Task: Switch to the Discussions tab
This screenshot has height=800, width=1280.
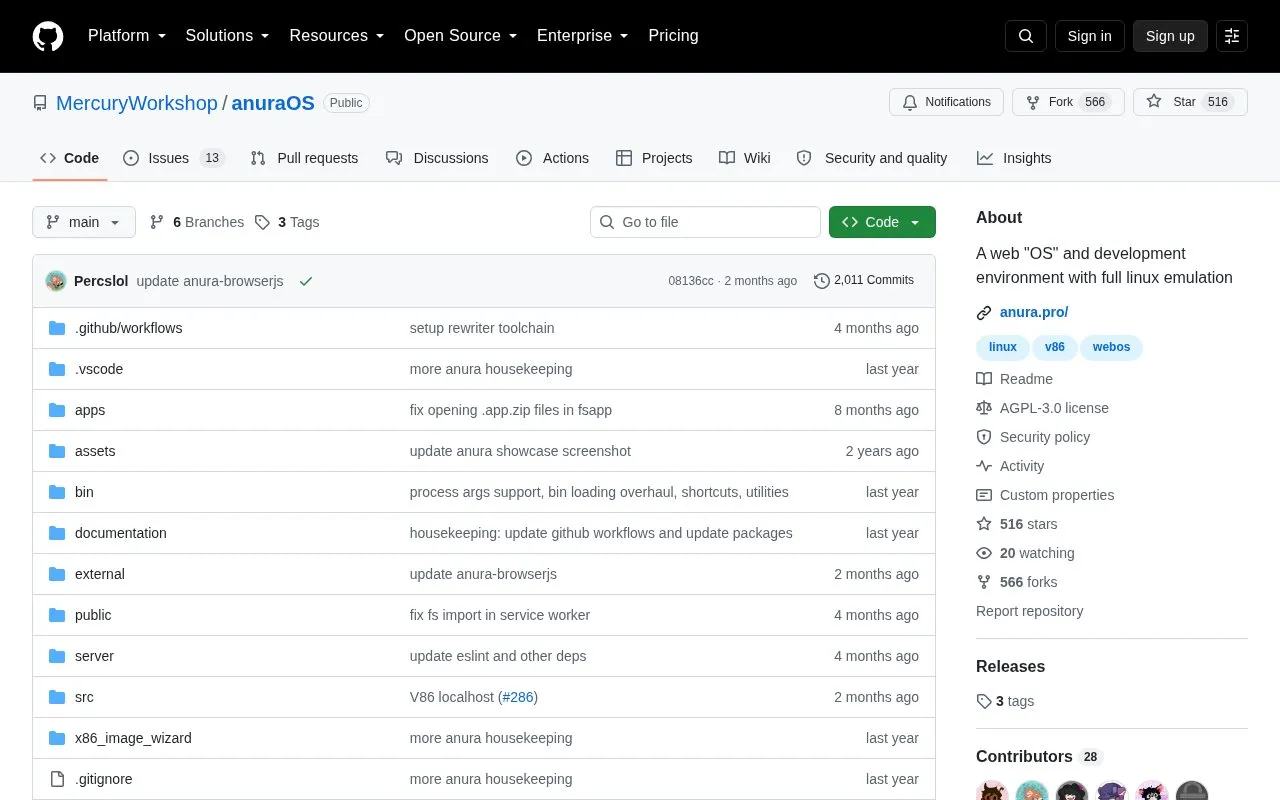Action: pyautogui.click(x=437, y=158)
